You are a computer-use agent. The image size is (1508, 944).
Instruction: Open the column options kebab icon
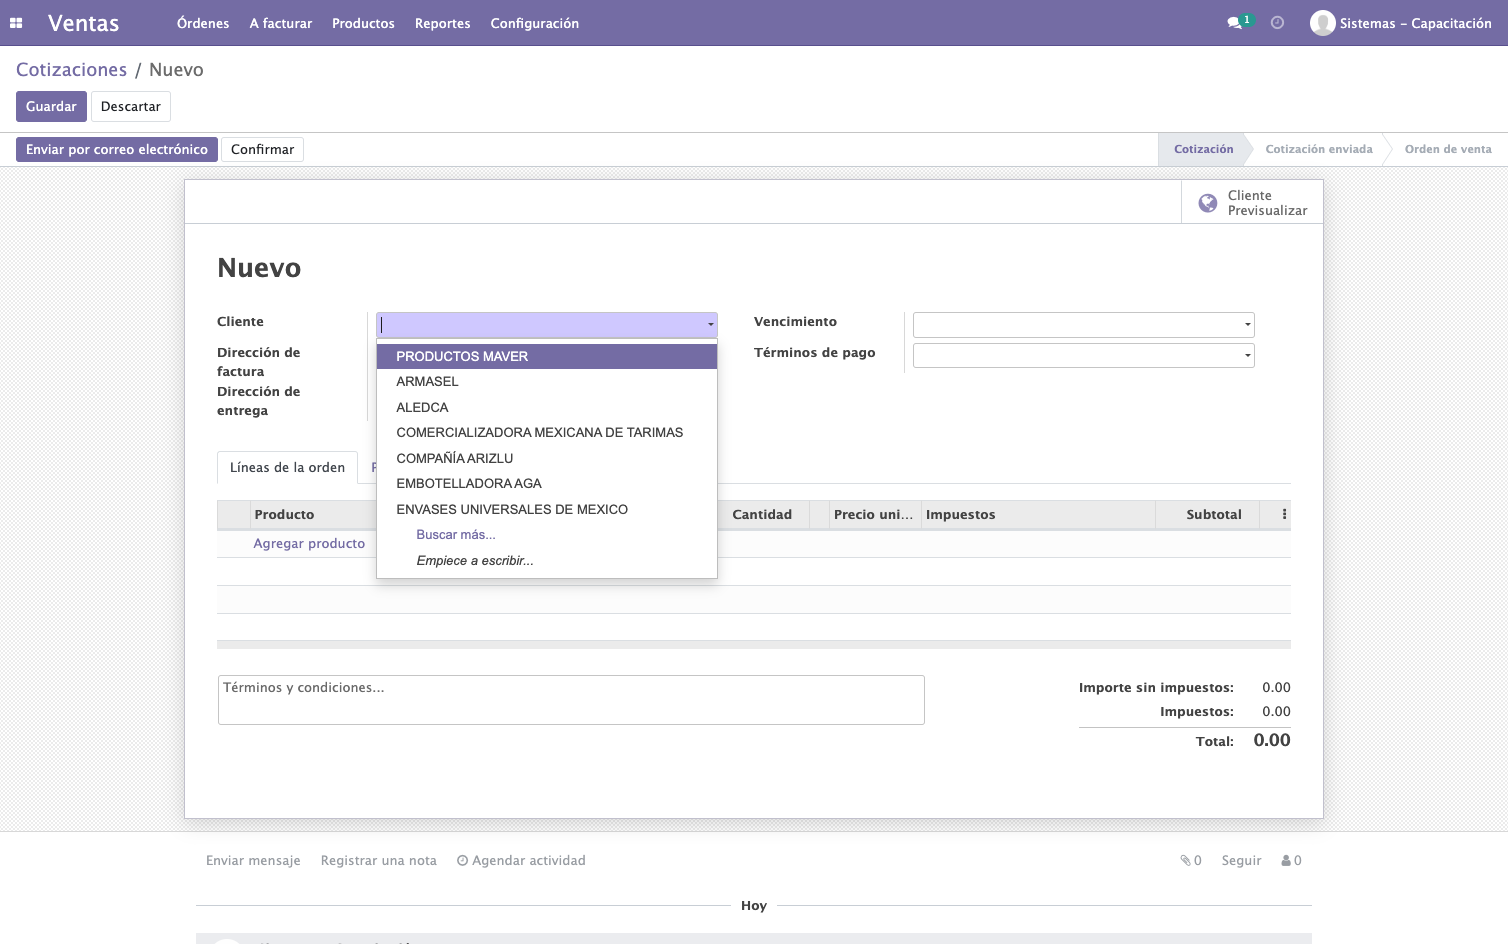(x=1284, y=514)
